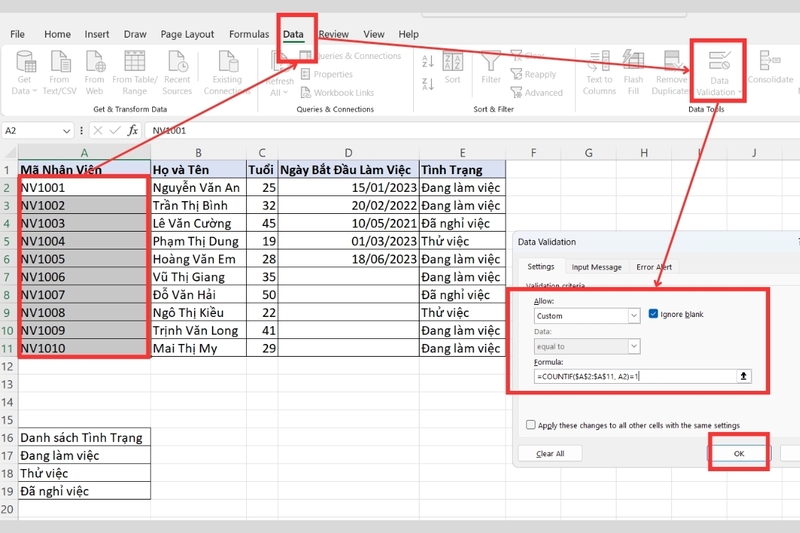Cancel formula bar entry (X)
The image size is (800, 533).
98,131
